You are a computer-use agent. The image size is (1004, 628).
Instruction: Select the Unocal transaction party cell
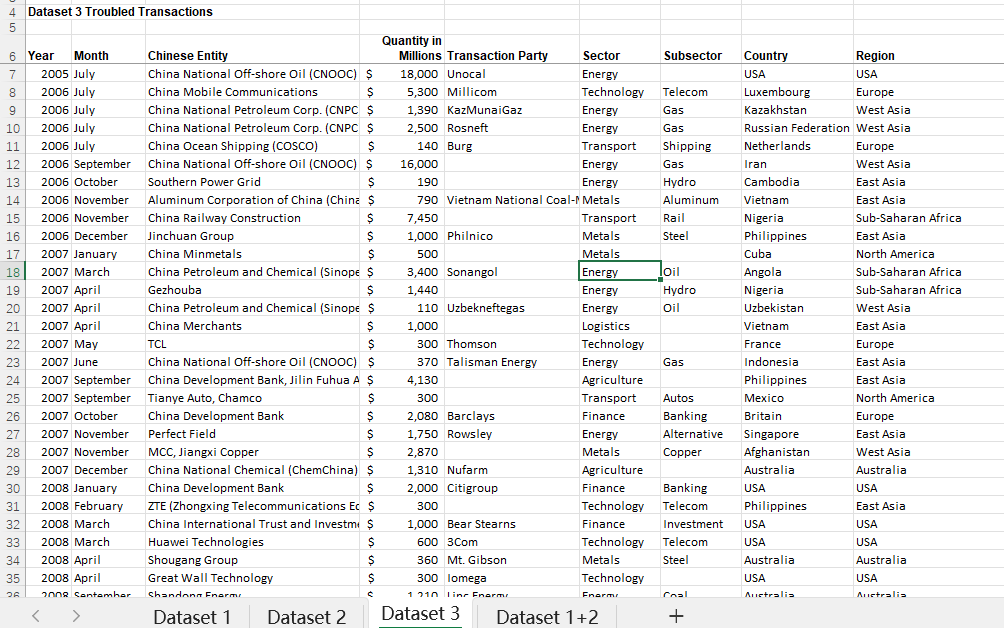(x=512, y=74)
